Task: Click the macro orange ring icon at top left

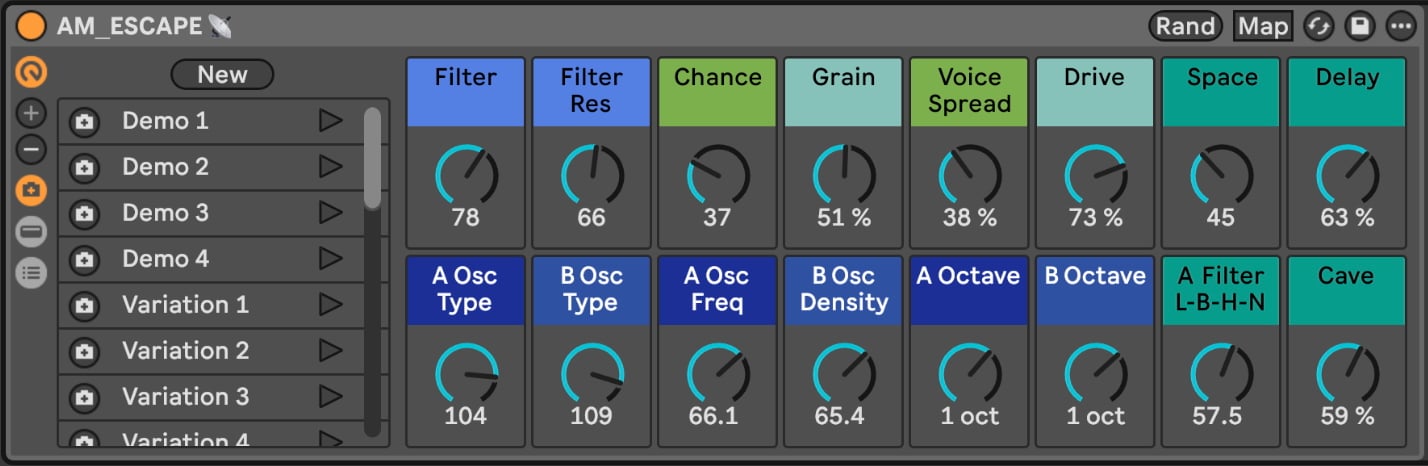Action: 32,73
